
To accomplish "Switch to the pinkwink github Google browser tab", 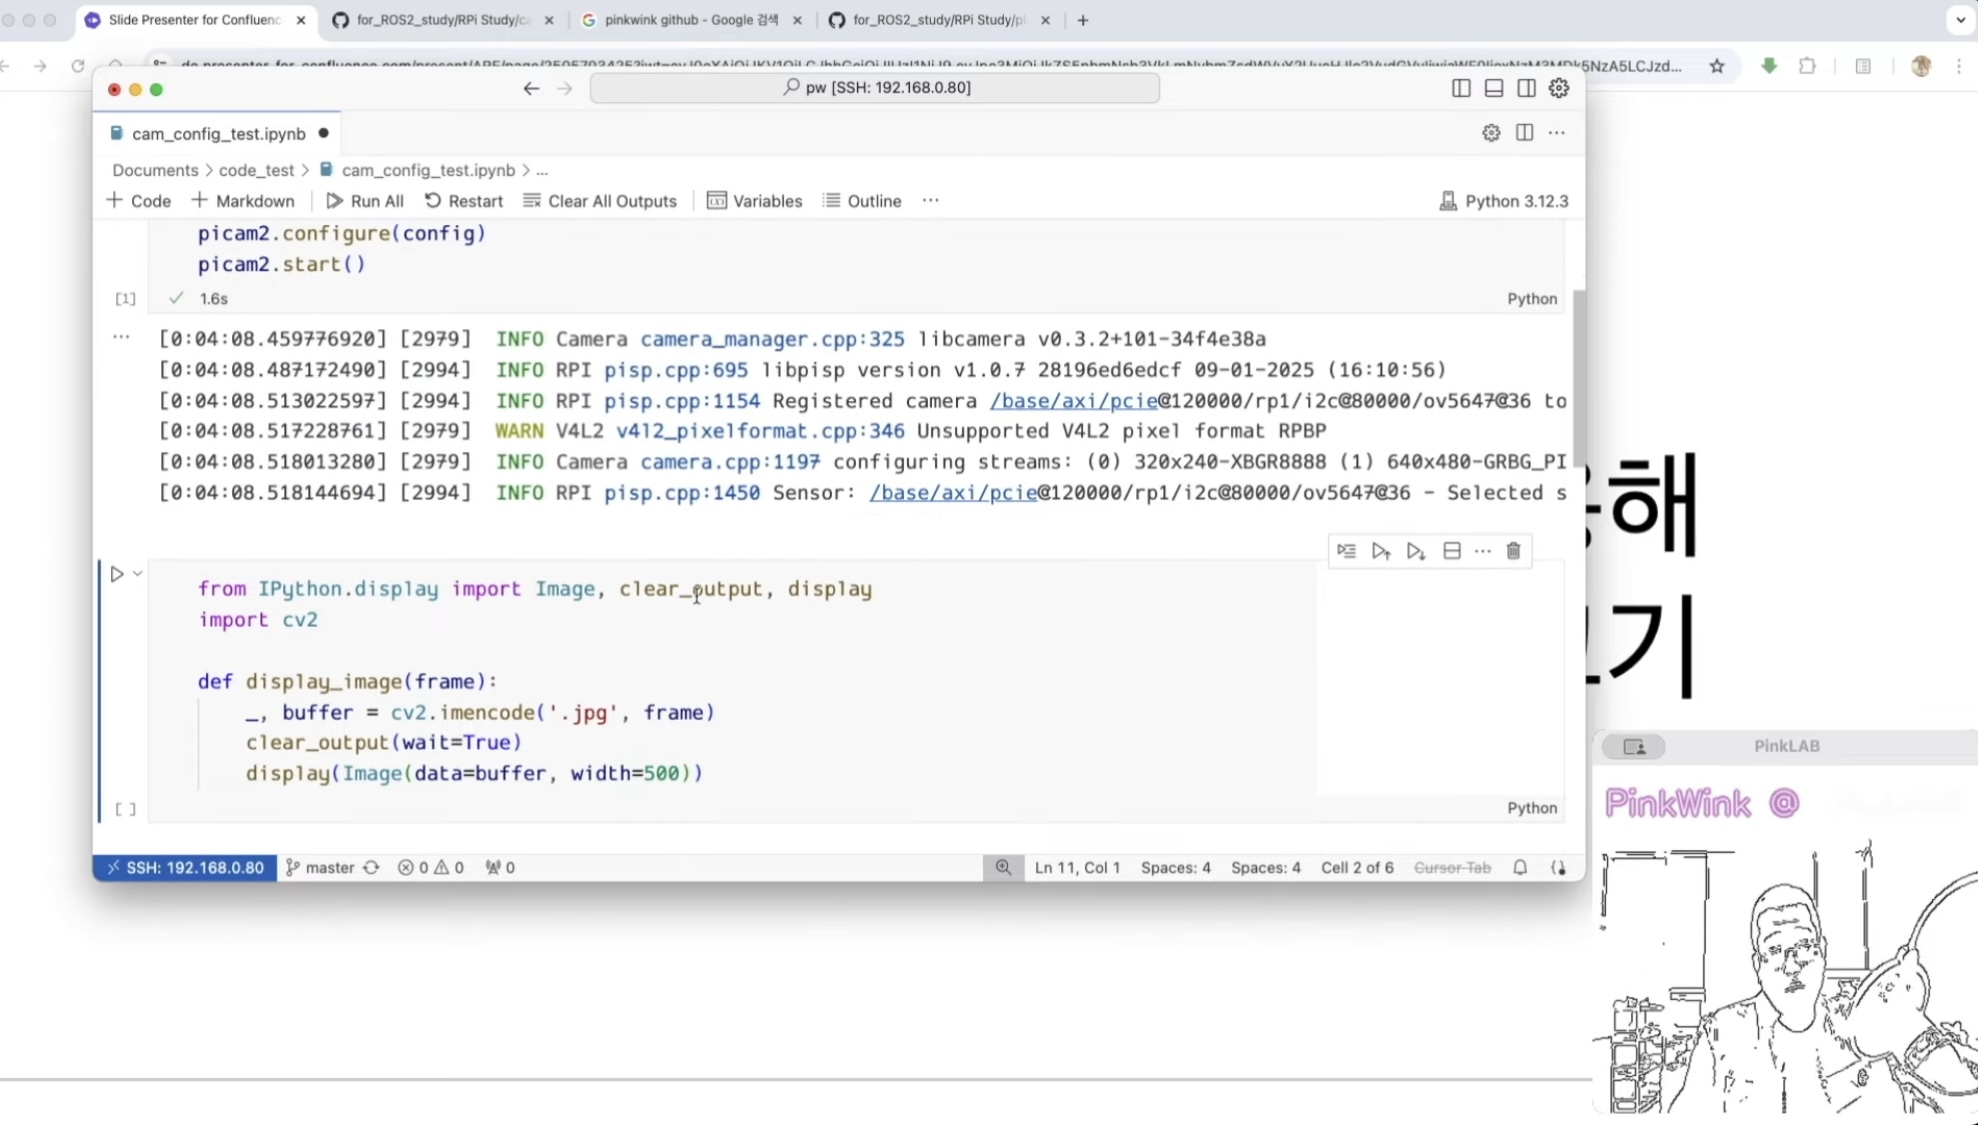I will click(691, 20).
